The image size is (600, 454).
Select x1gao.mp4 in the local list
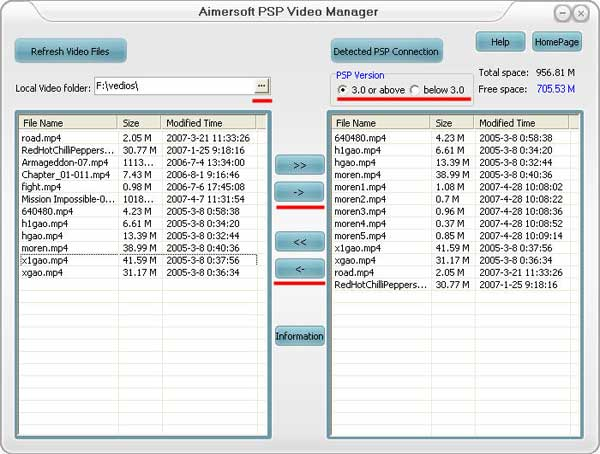click(139, 260)
